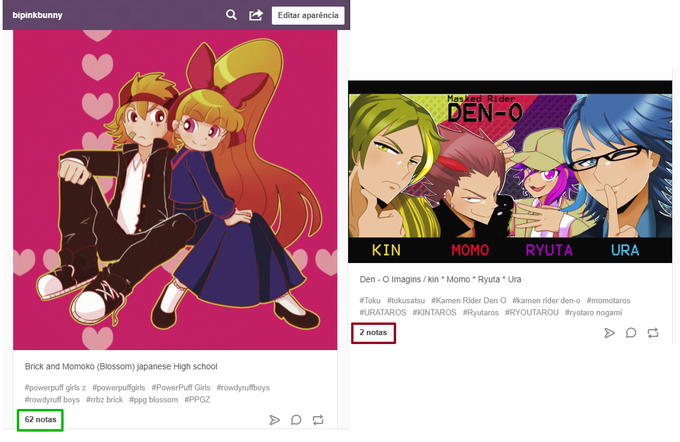This screenshot has width=680, height=442.
Task: Open the search magnifier icon in header
Action: coord(231,15)
